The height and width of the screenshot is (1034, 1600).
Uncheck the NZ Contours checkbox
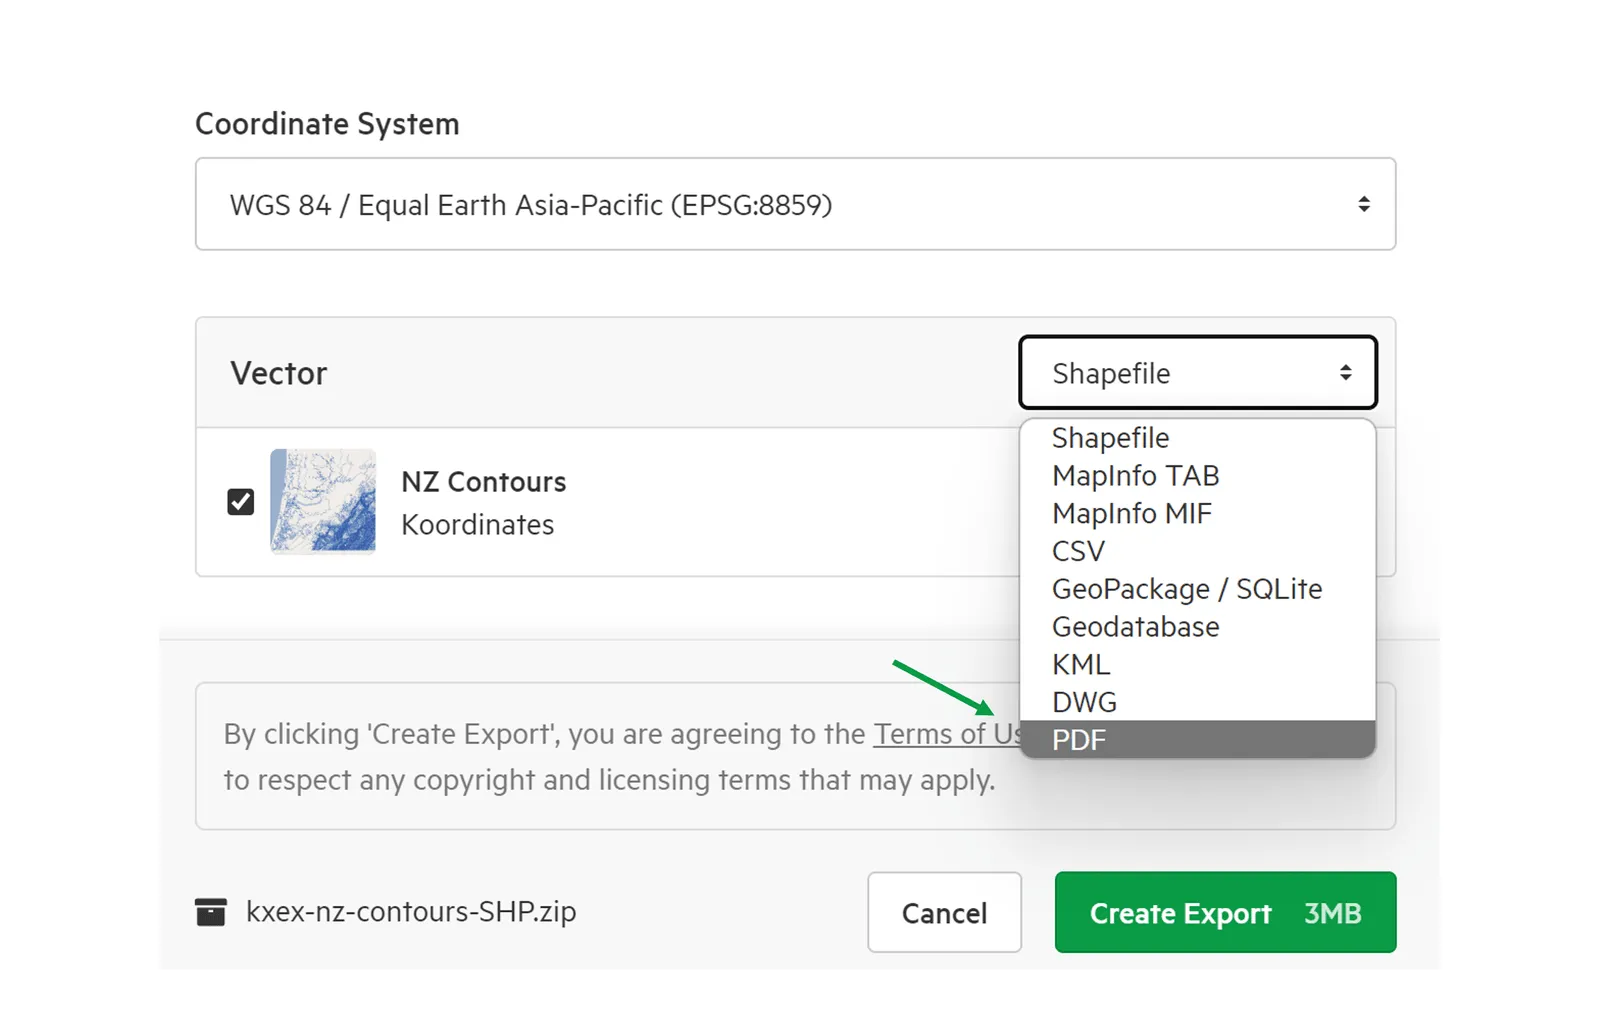pyautogui.click(x=240, y=501)
